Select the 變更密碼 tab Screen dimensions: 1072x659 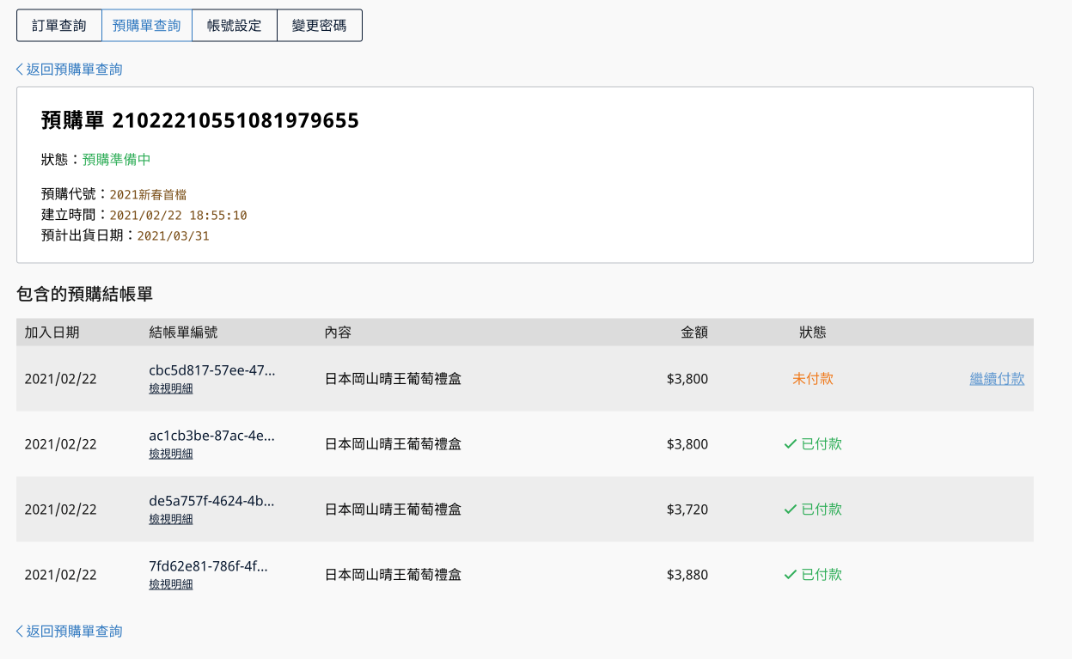[319, 26]
